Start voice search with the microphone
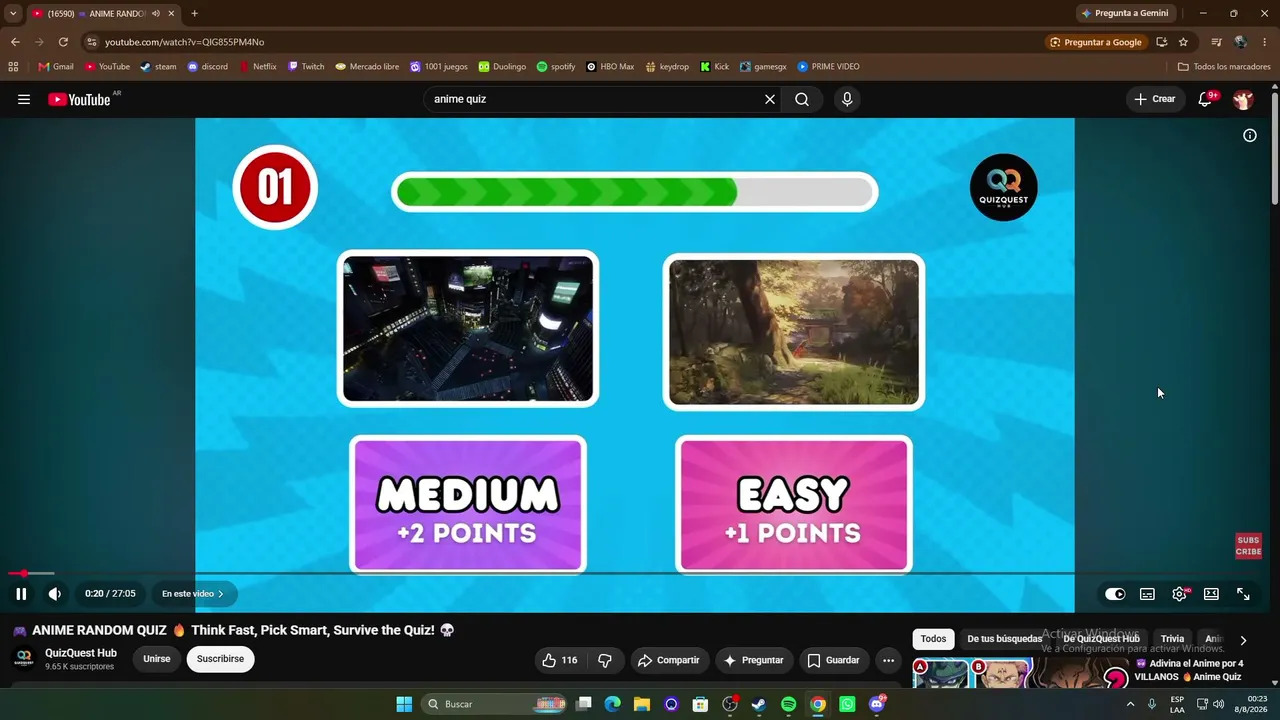This screenshot has height=720, width=1280. (x=847, y=99)
